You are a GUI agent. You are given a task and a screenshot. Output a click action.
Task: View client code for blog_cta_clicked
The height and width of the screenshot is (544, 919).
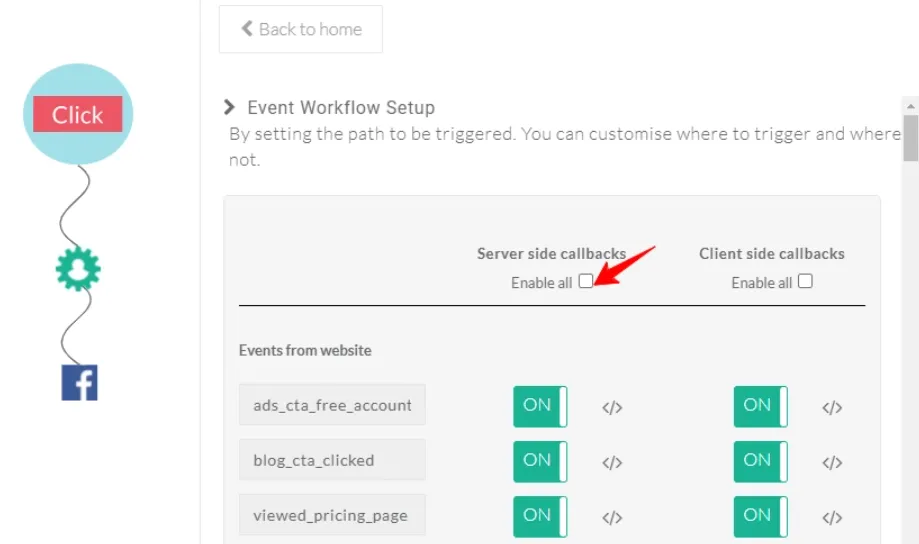pyautogui.click(x=832, y=463)
